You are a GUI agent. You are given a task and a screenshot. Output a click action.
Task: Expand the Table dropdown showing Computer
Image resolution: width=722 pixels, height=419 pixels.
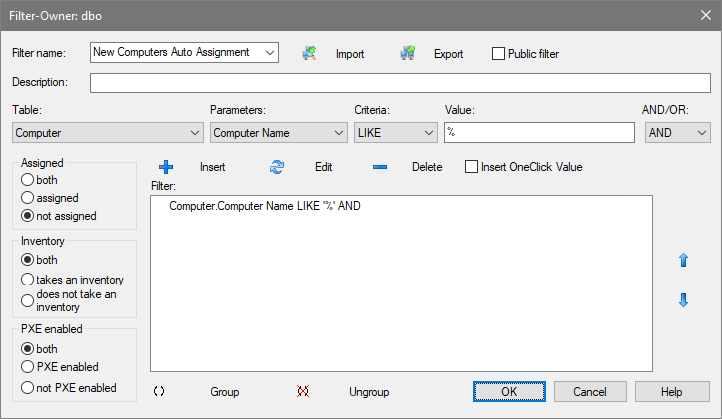(195, 133)
